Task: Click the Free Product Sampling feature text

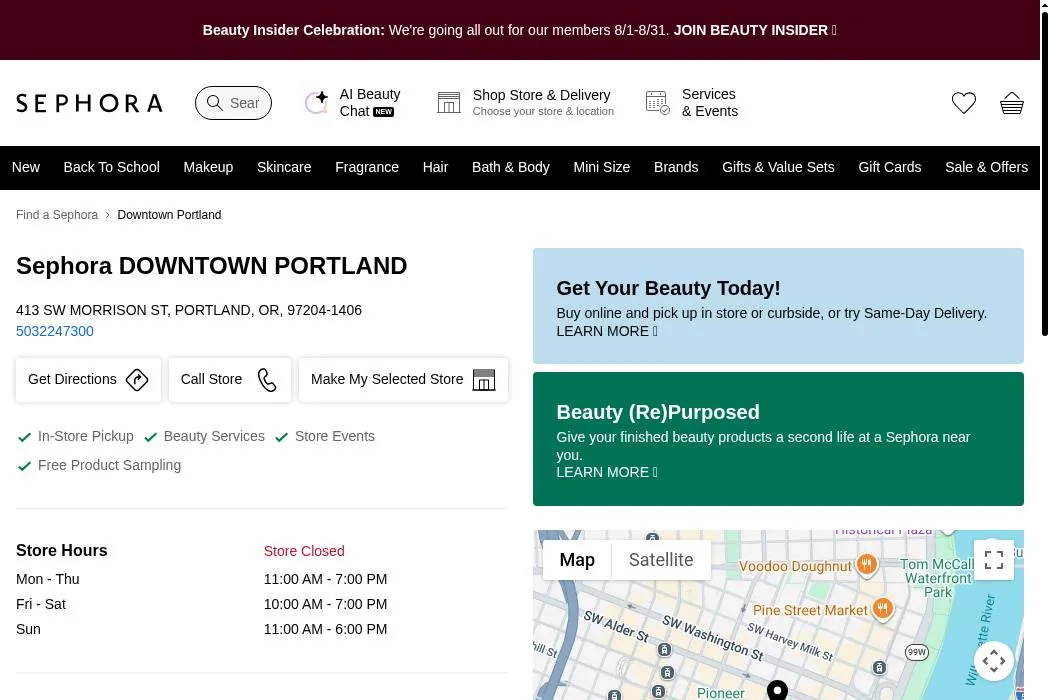Action: pyautogui.click(x=109, y=465)
